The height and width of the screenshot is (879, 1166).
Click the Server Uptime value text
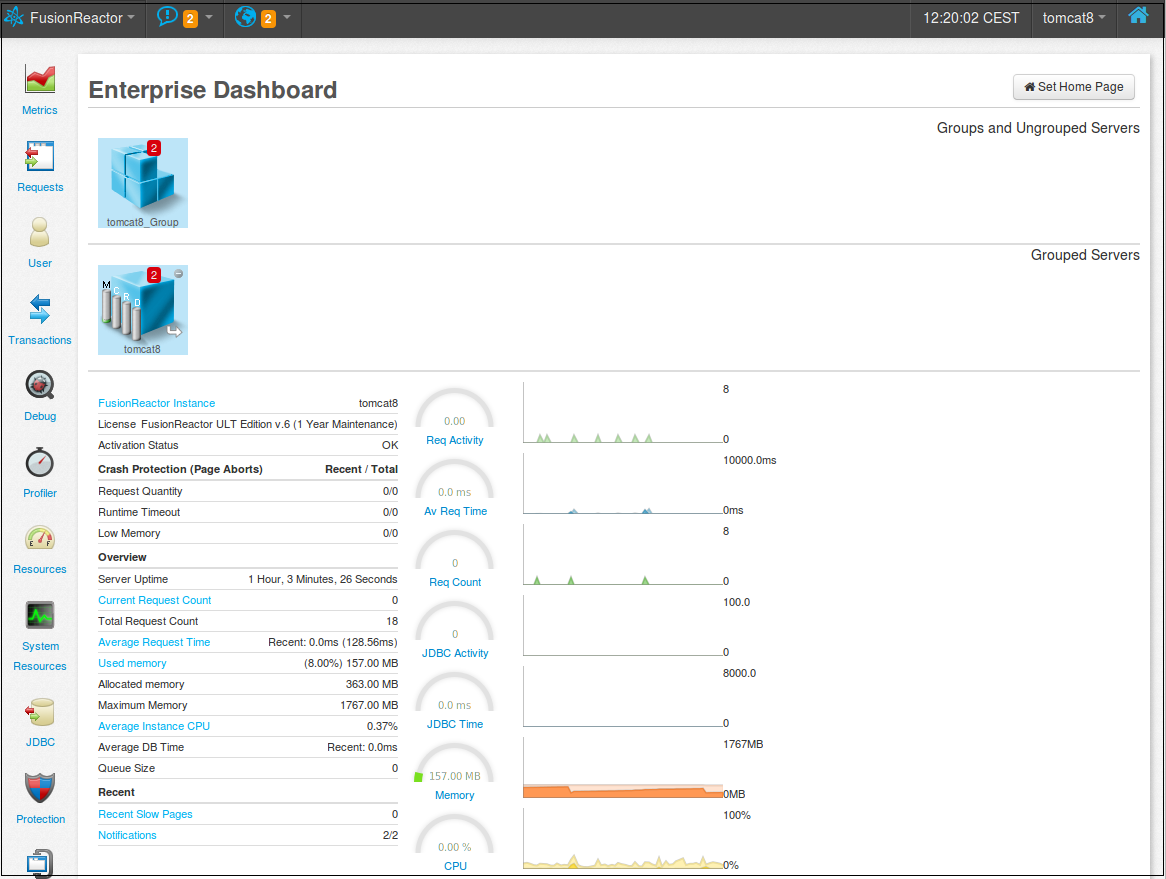point(323,579)
